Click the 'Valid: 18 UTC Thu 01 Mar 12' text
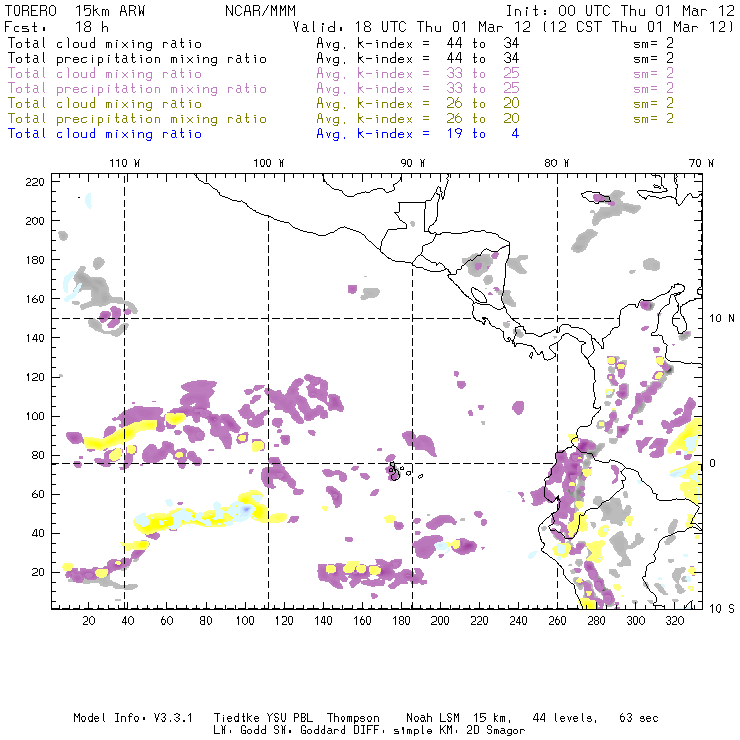 (x=414, y=27)
